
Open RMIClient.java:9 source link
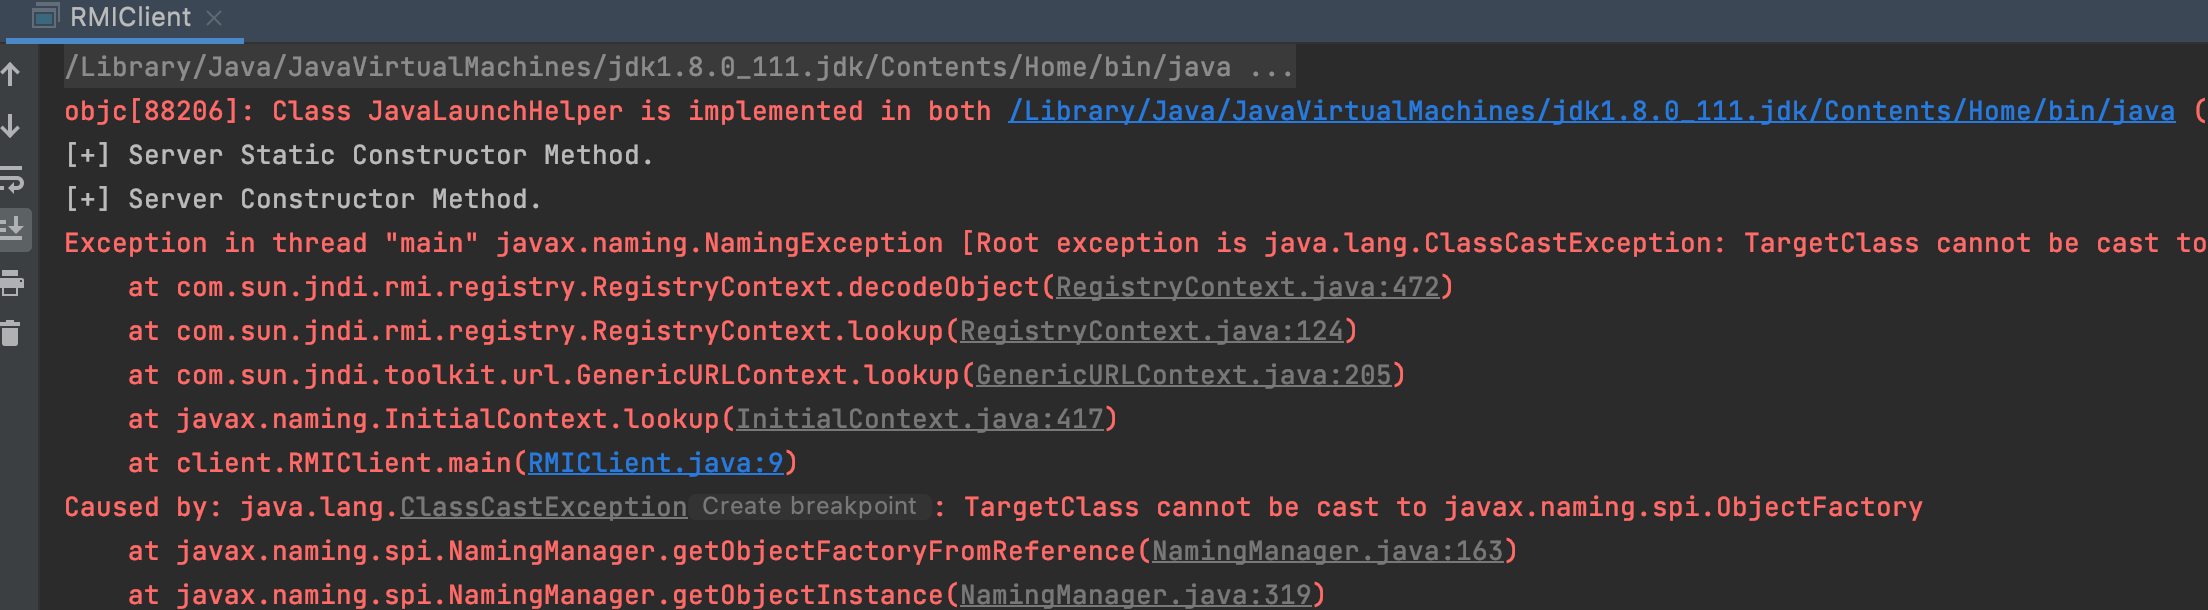655,463
